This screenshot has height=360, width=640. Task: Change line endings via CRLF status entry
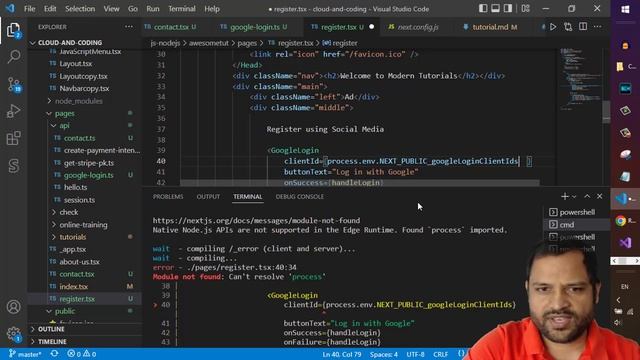pyautogui.click(x=440, y=354)
